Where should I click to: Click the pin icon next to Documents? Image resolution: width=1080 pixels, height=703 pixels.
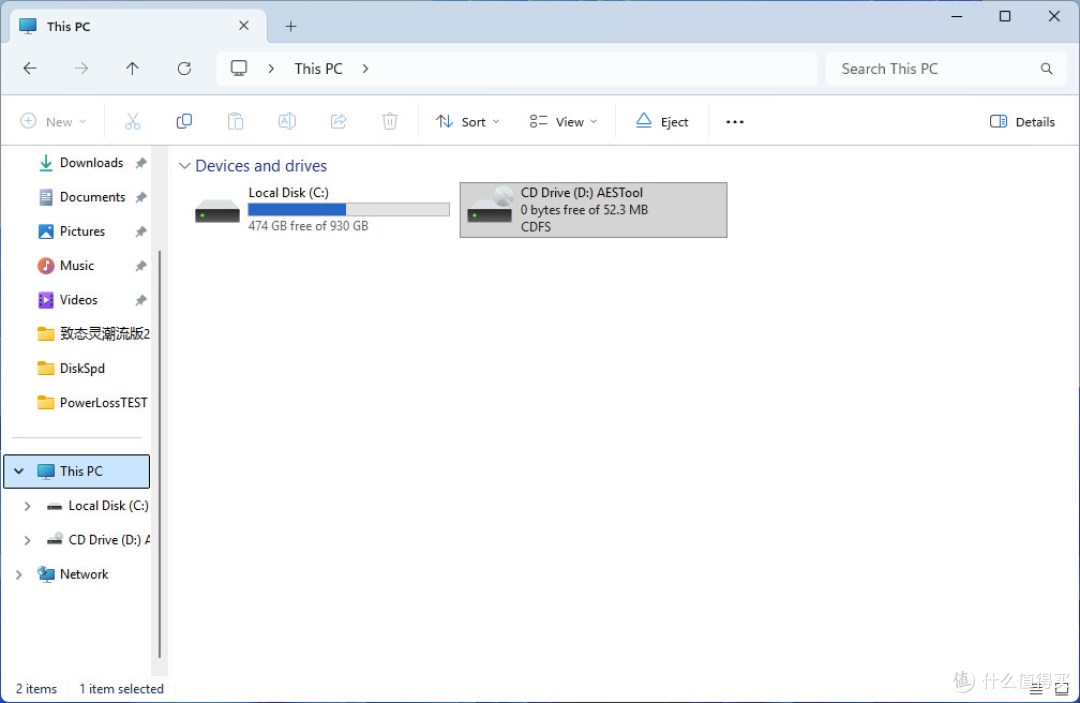click(x=141, y=198)
